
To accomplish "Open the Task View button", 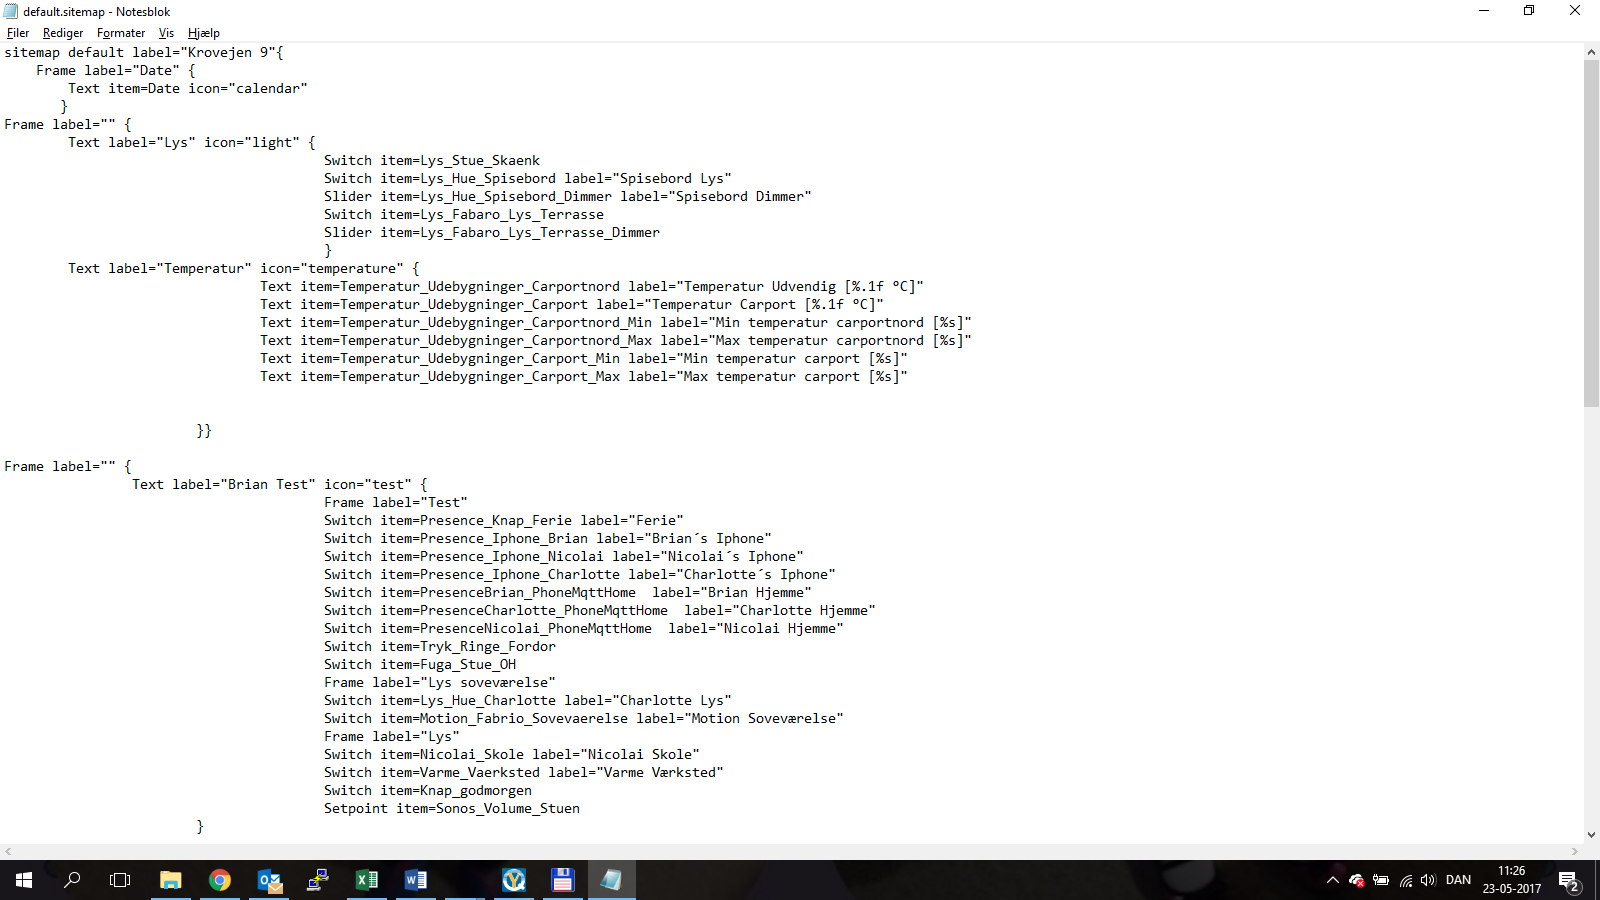I will click(x=120, y=880).
